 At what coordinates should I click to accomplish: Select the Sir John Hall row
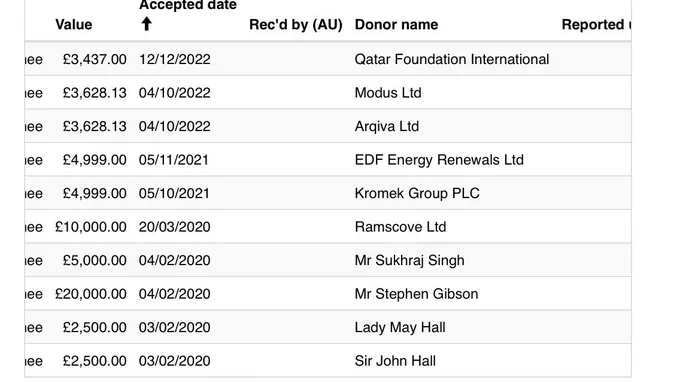[x=328, y=361]
